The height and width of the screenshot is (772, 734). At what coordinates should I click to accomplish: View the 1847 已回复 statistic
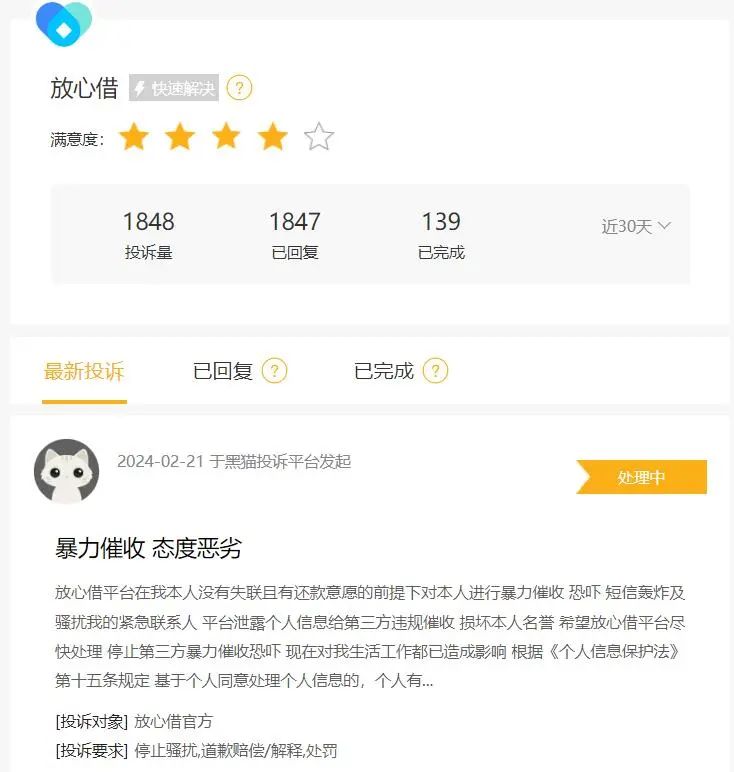coord(295,235)
